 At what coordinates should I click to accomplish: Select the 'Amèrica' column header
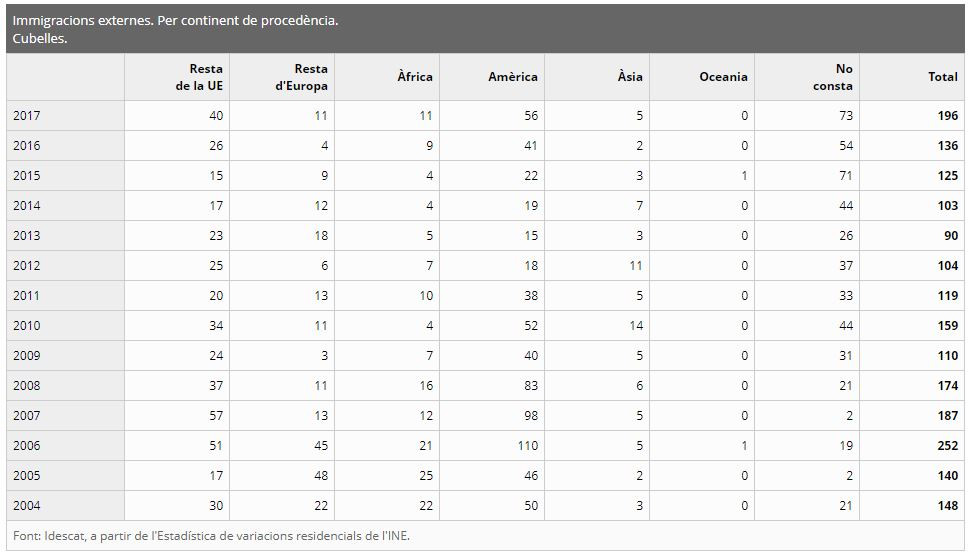(x=513, y=77)
